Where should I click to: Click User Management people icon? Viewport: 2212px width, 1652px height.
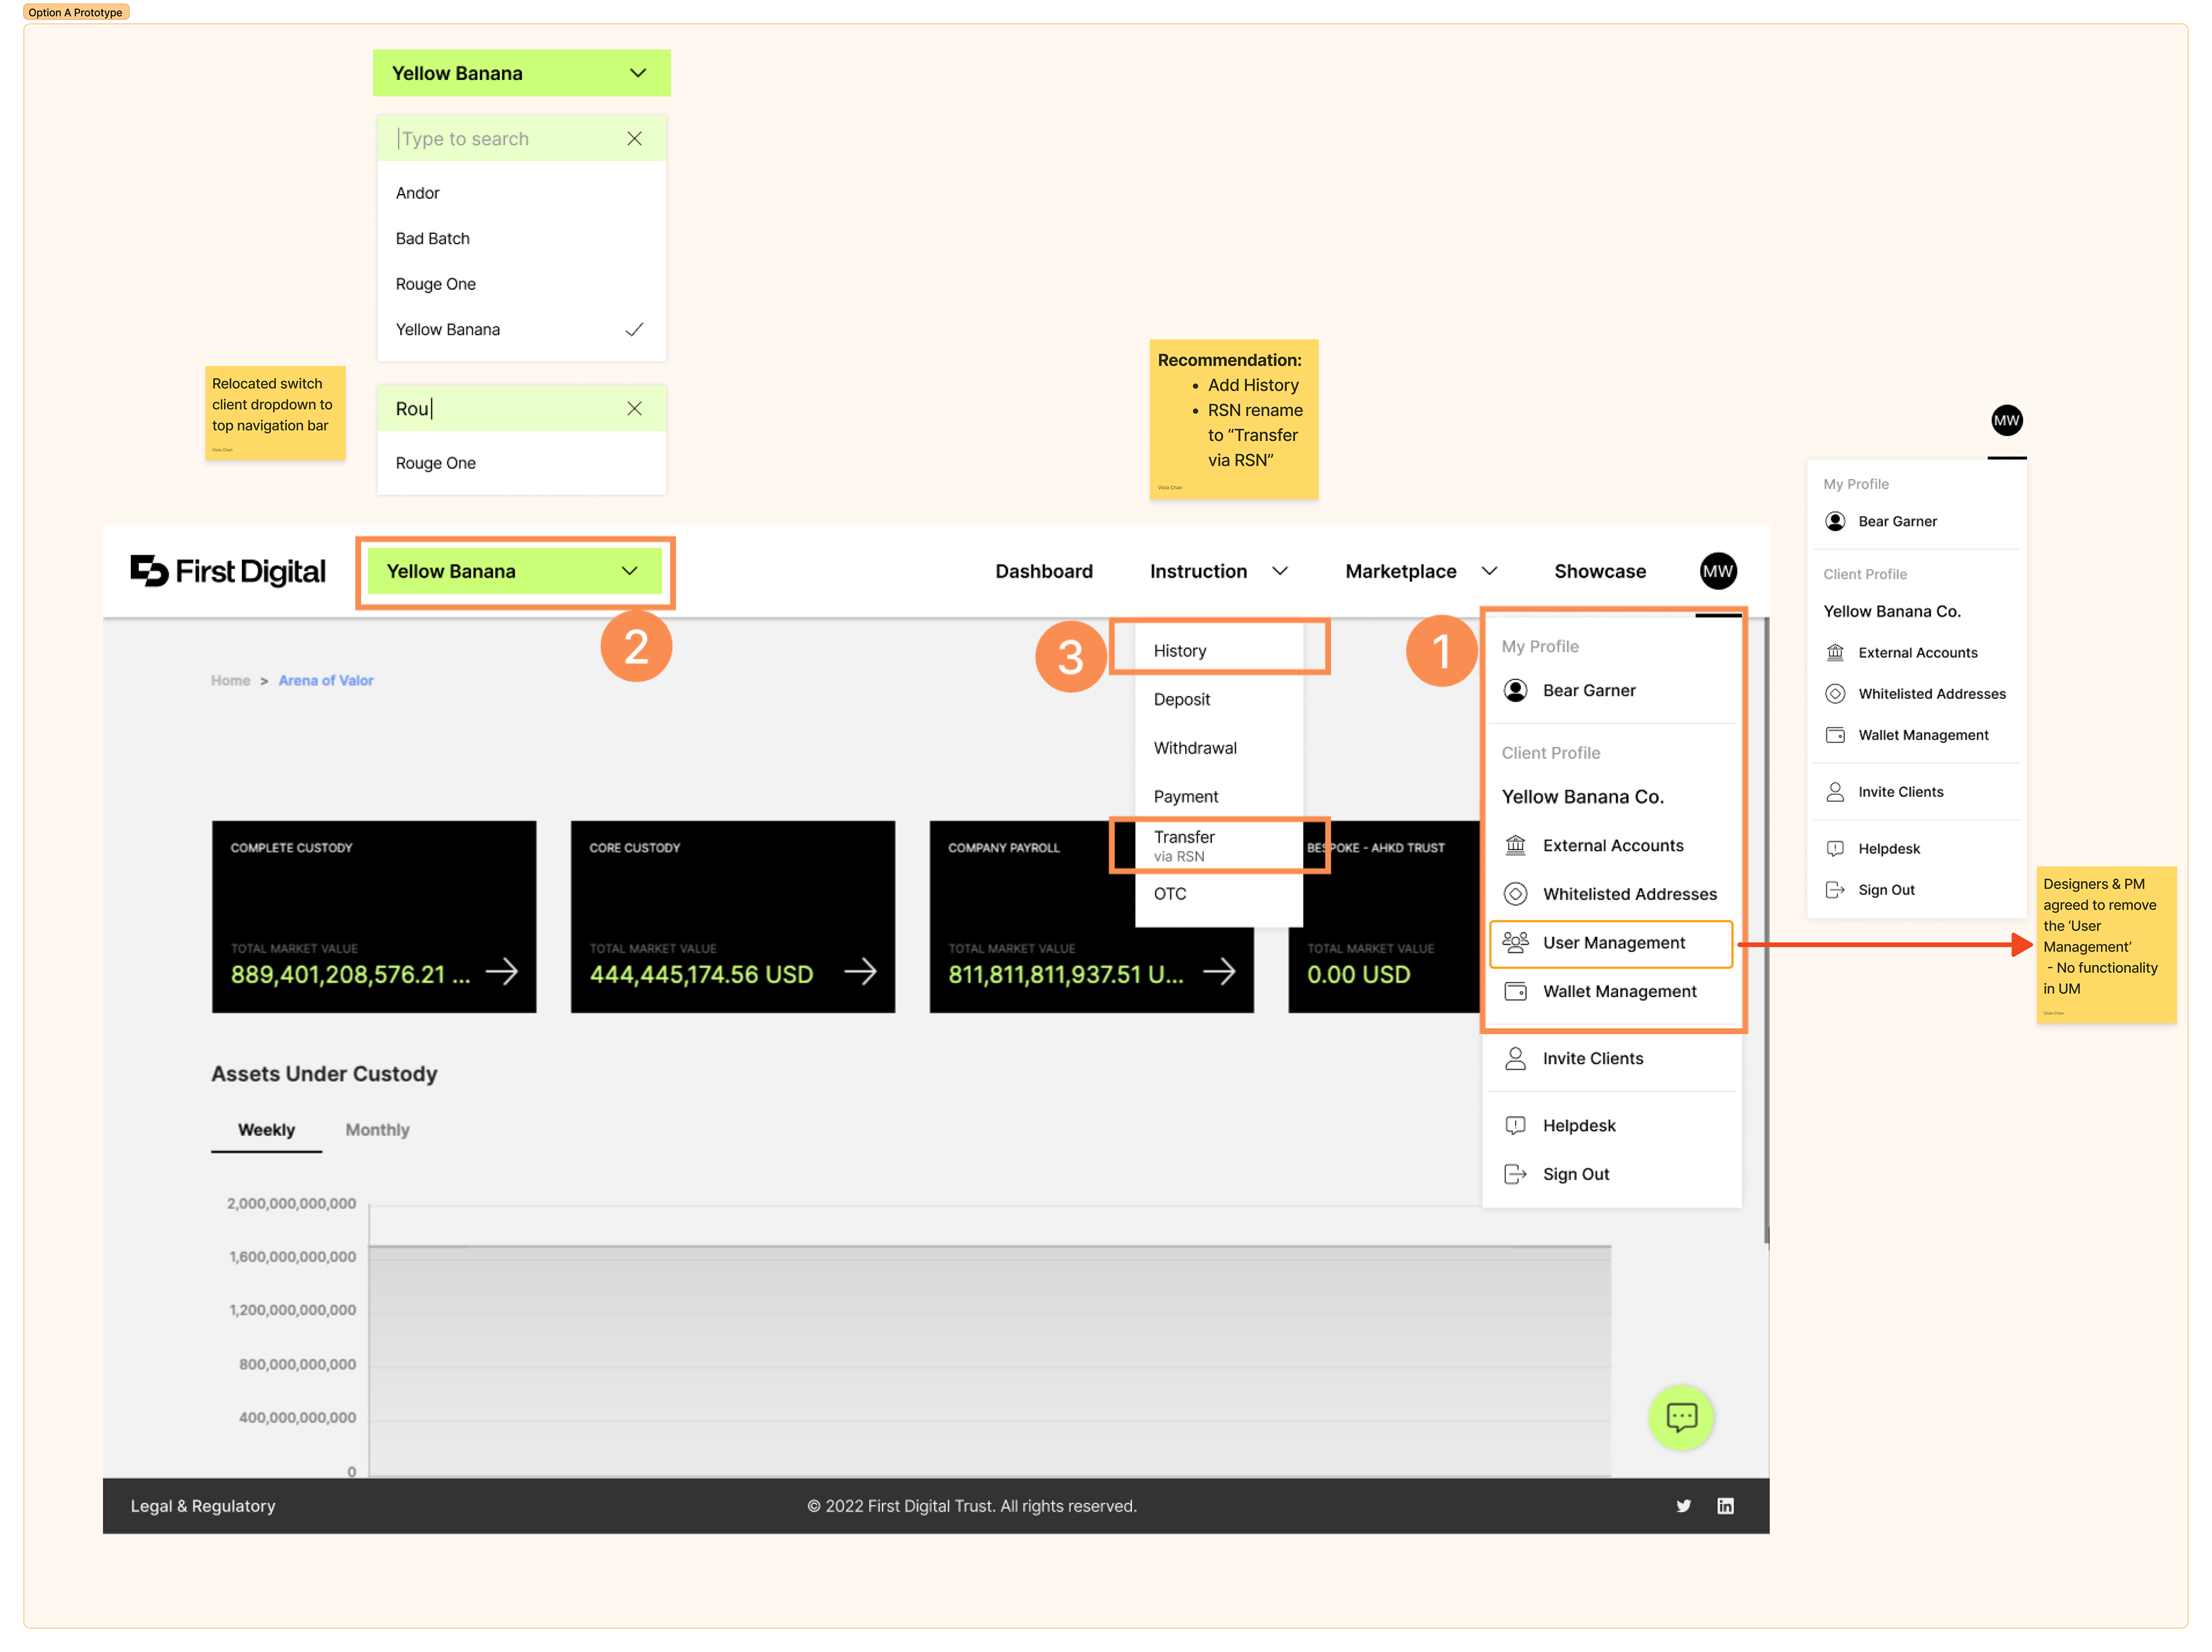[x=1515, y=942]
